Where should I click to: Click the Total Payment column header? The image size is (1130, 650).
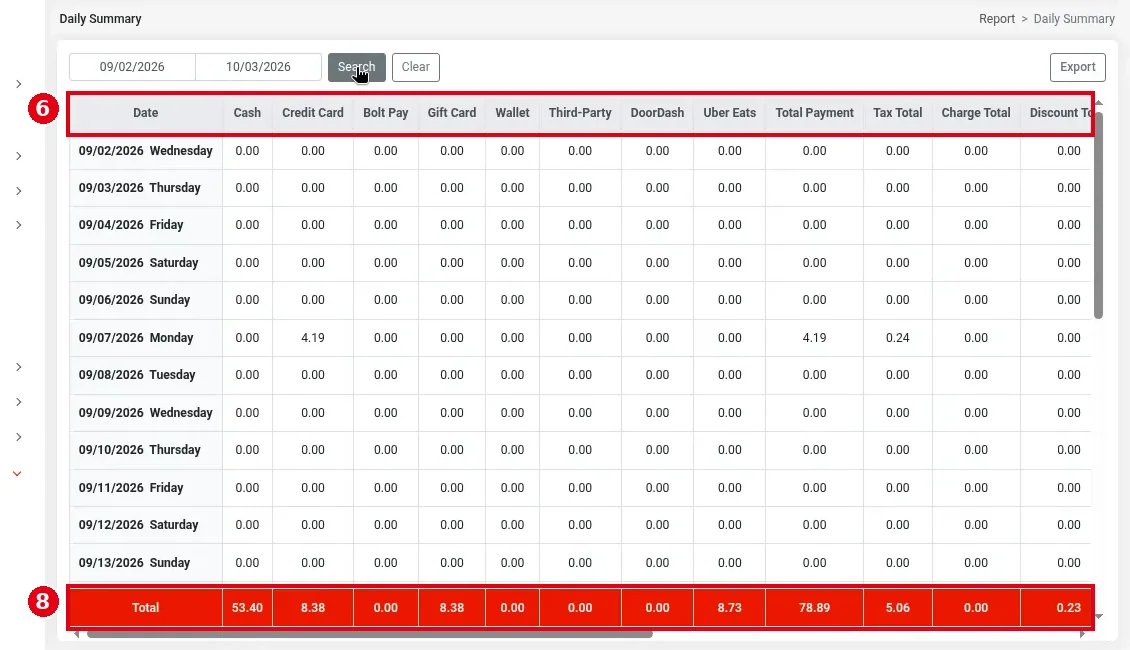[814, 113]
